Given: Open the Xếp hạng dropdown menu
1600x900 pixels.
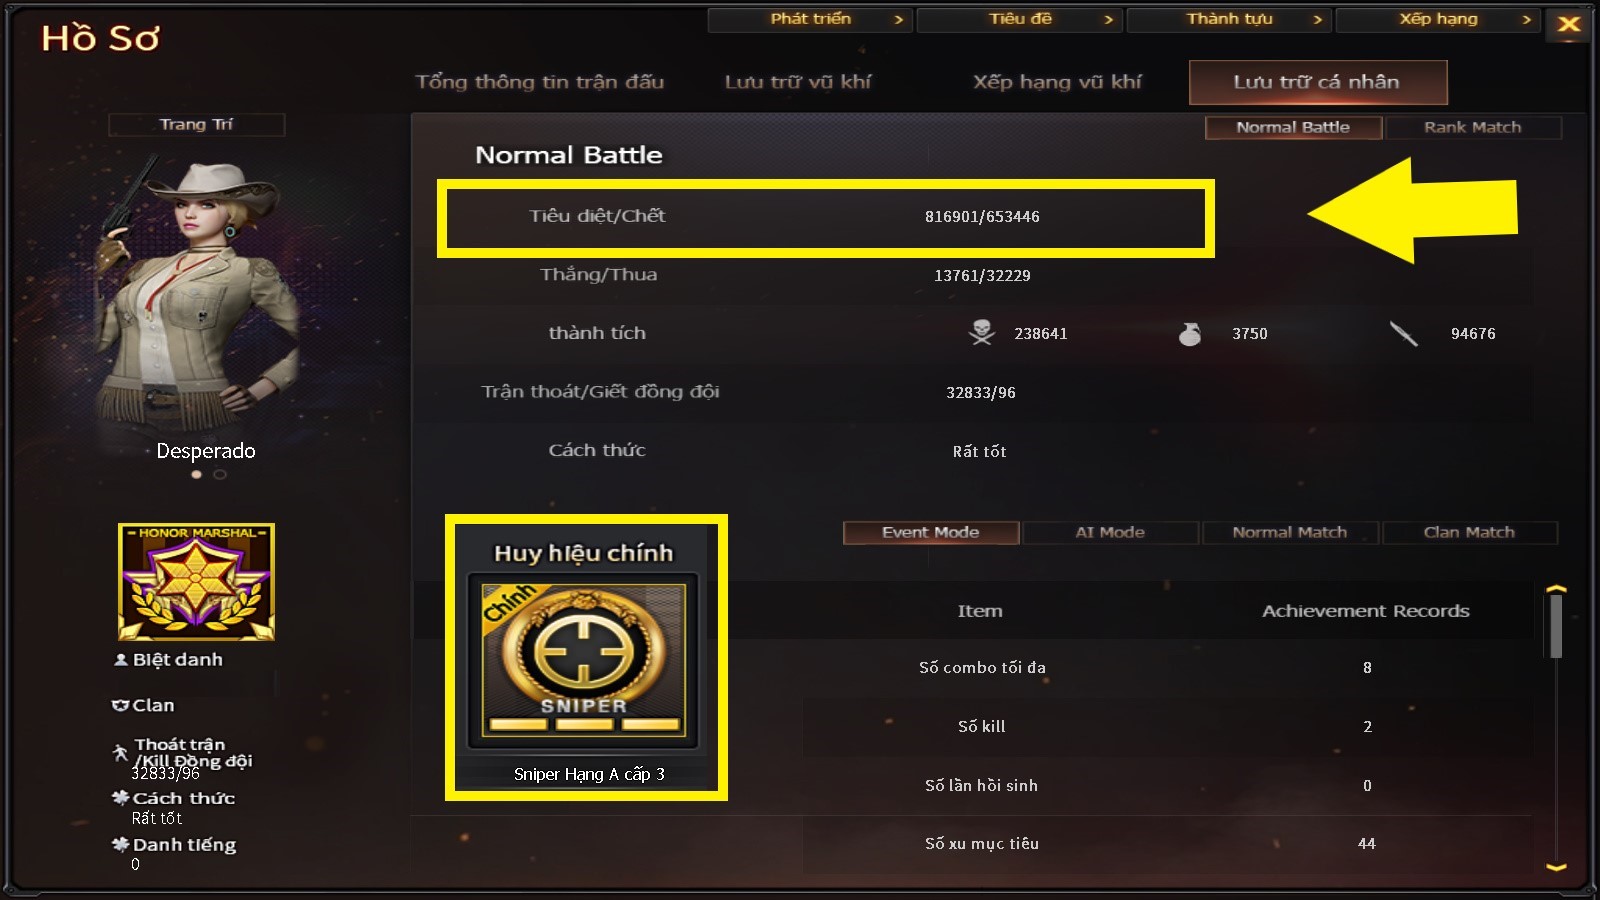Looking at the screenshot, I should pos(1438,19).
